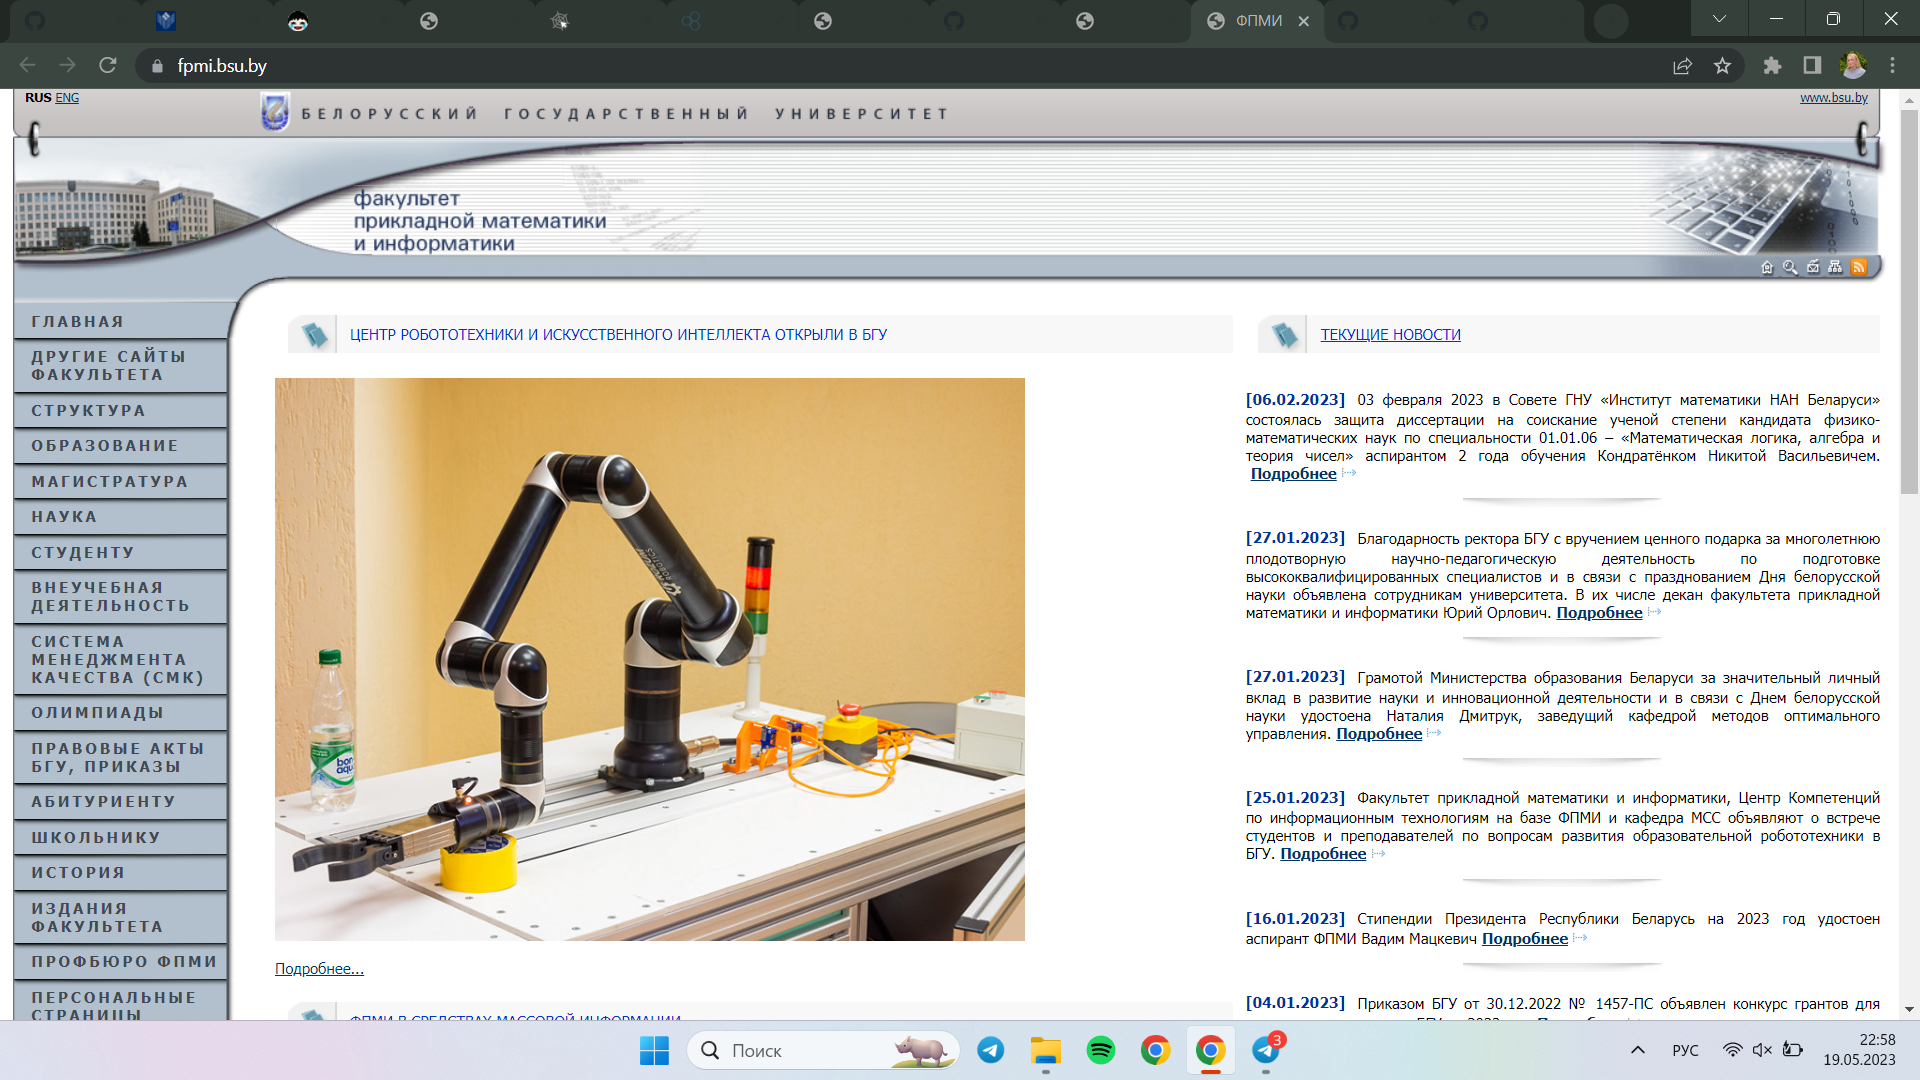Viewport: 1920px width, 1080px height.
Task: Show hidden system tray icons
Action: tap(1637, 1050)
